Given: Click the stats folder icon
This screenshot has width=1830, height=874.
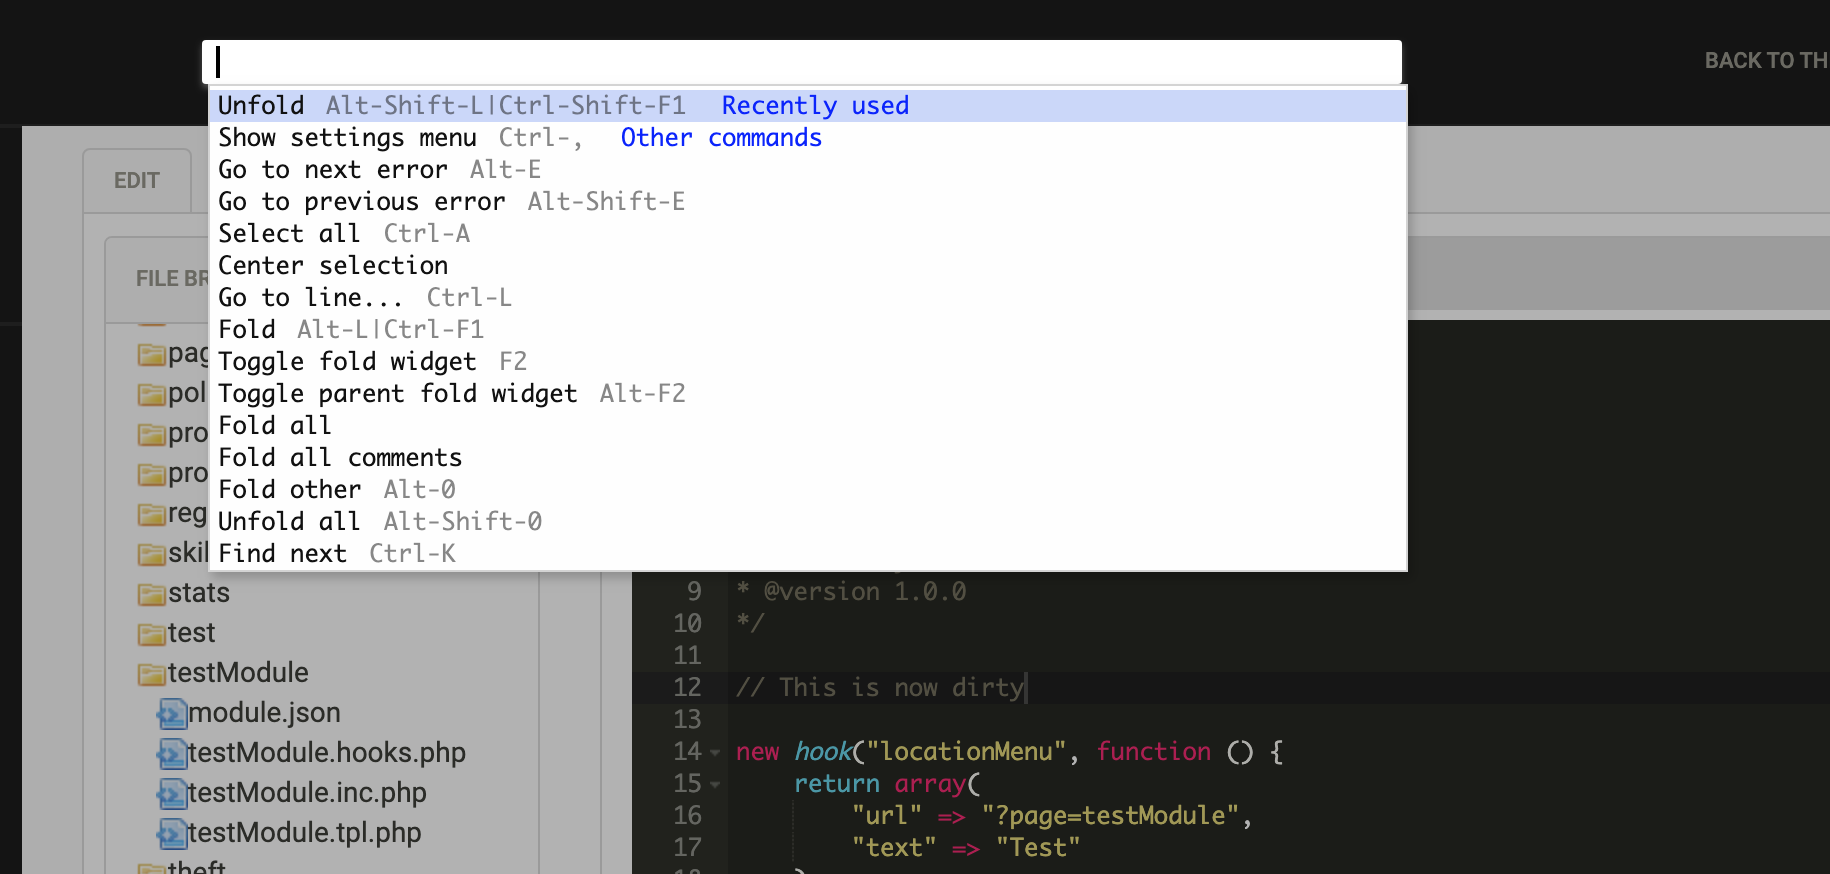Looking at the screenshot, I should (x=152, y=594).
